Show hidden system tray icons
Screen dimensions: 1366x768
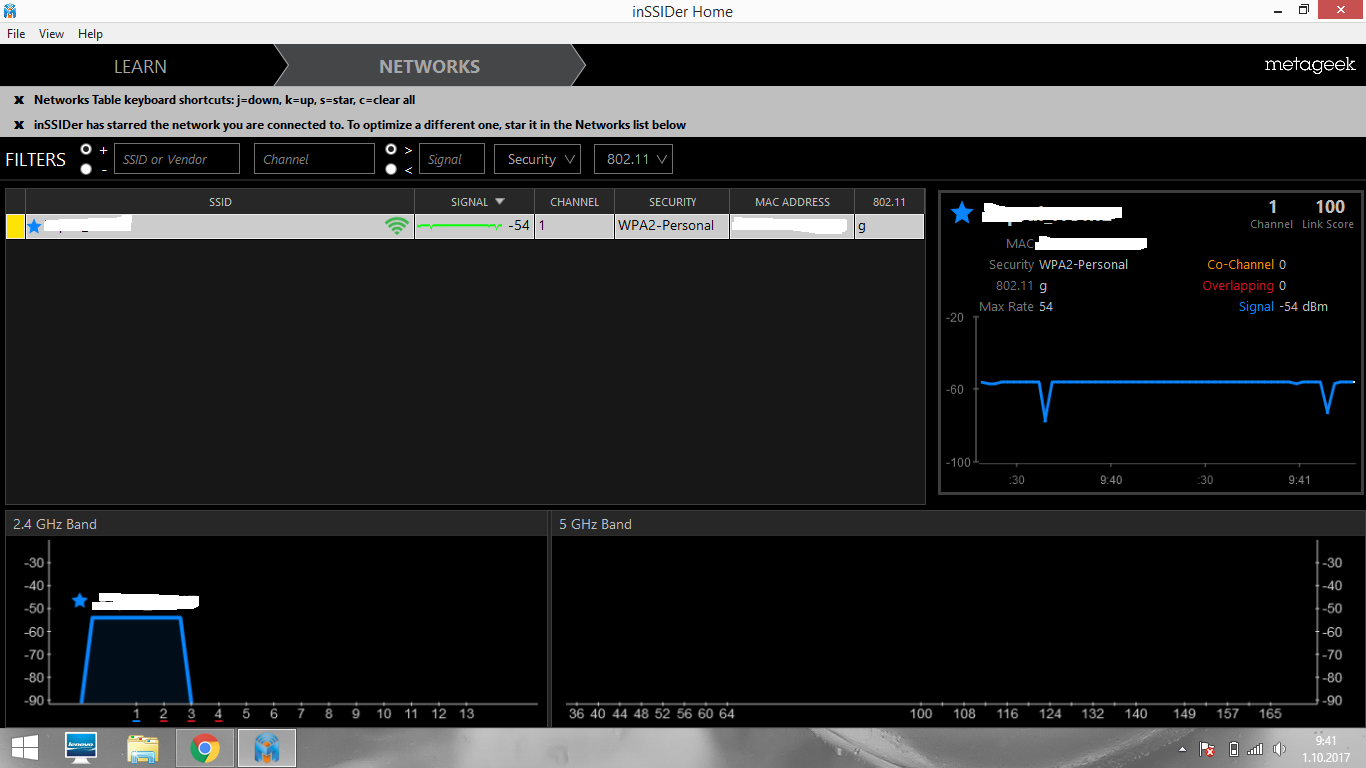pos(1183,749)
